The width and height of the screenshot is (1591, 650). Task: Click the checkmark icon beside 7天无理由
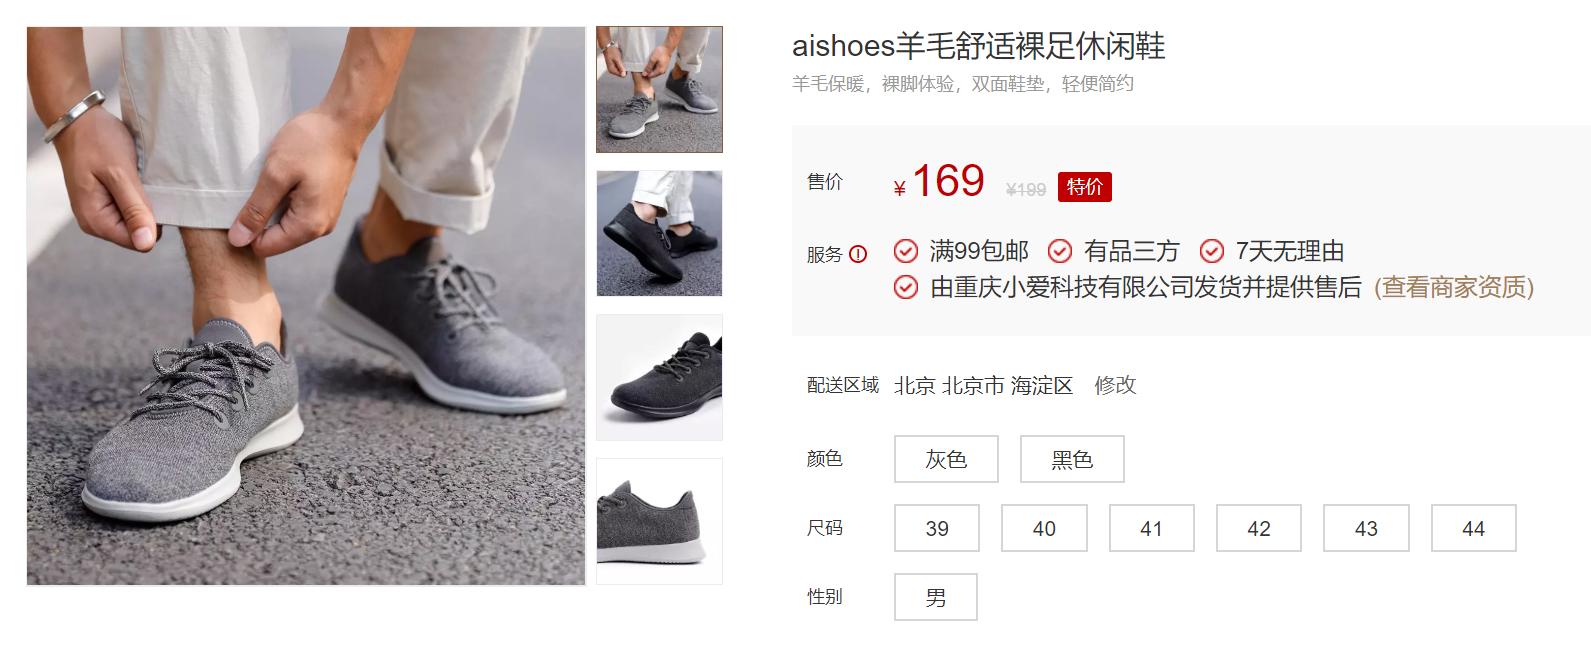click(x=1212, y=251)
